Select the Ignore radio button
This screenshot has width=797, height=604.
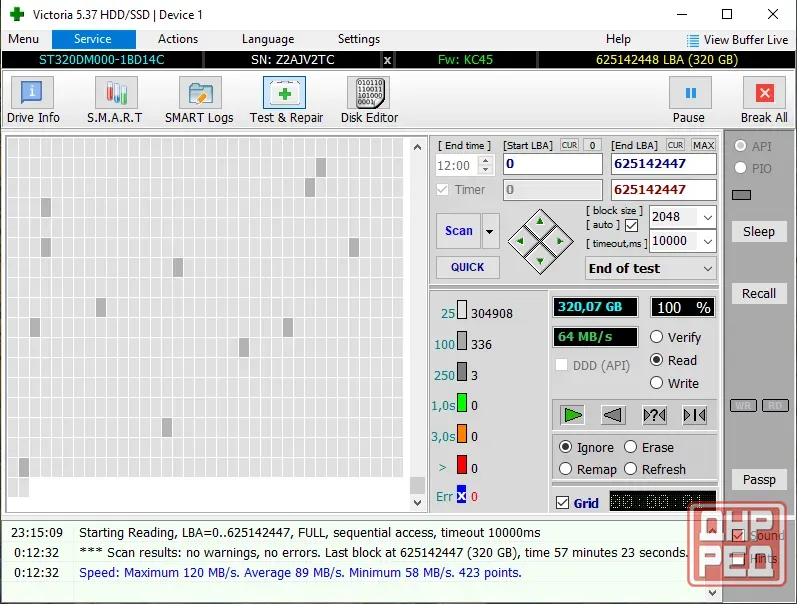565,447
